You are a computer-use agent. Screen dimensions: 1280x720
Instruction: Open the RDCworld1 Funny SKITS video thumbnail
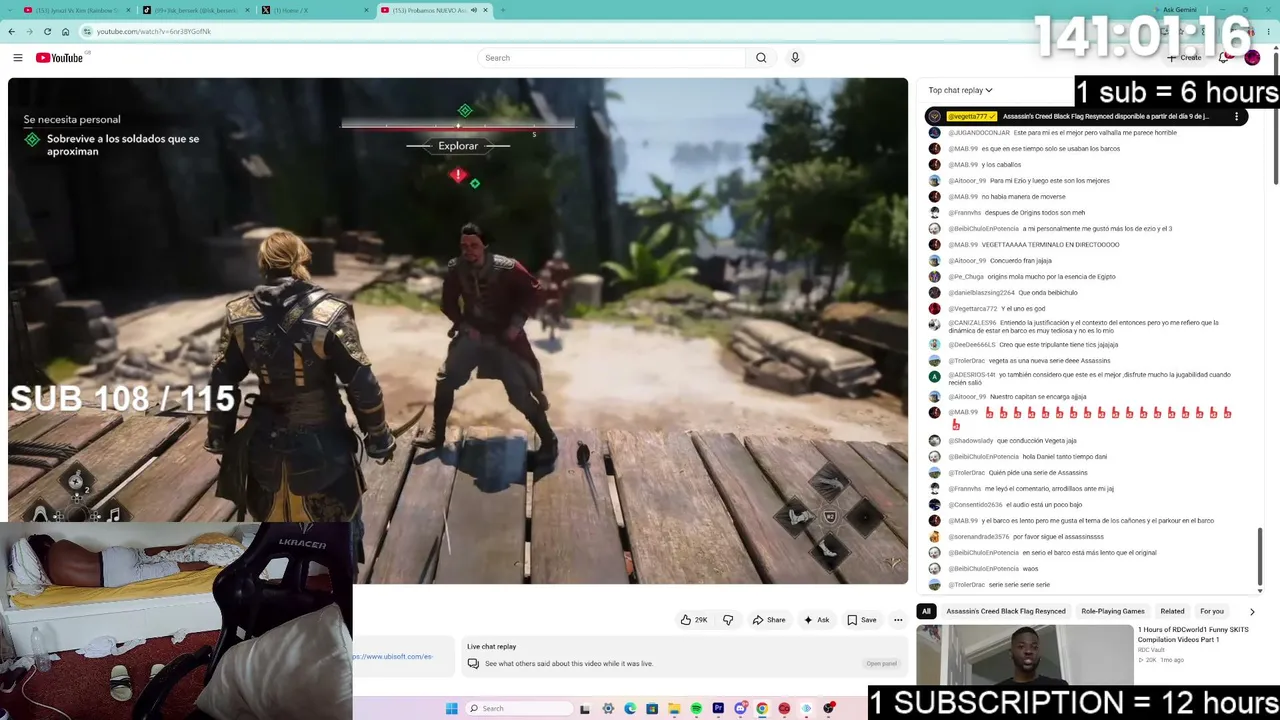1024,655
